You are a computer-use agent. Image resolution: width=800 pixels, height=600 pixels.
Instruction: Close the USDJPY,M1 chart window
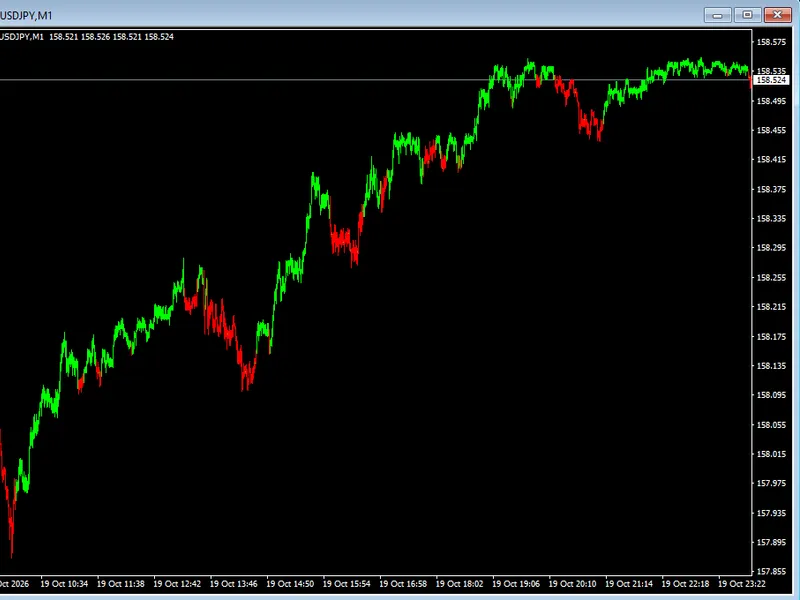tap(777, 15)
